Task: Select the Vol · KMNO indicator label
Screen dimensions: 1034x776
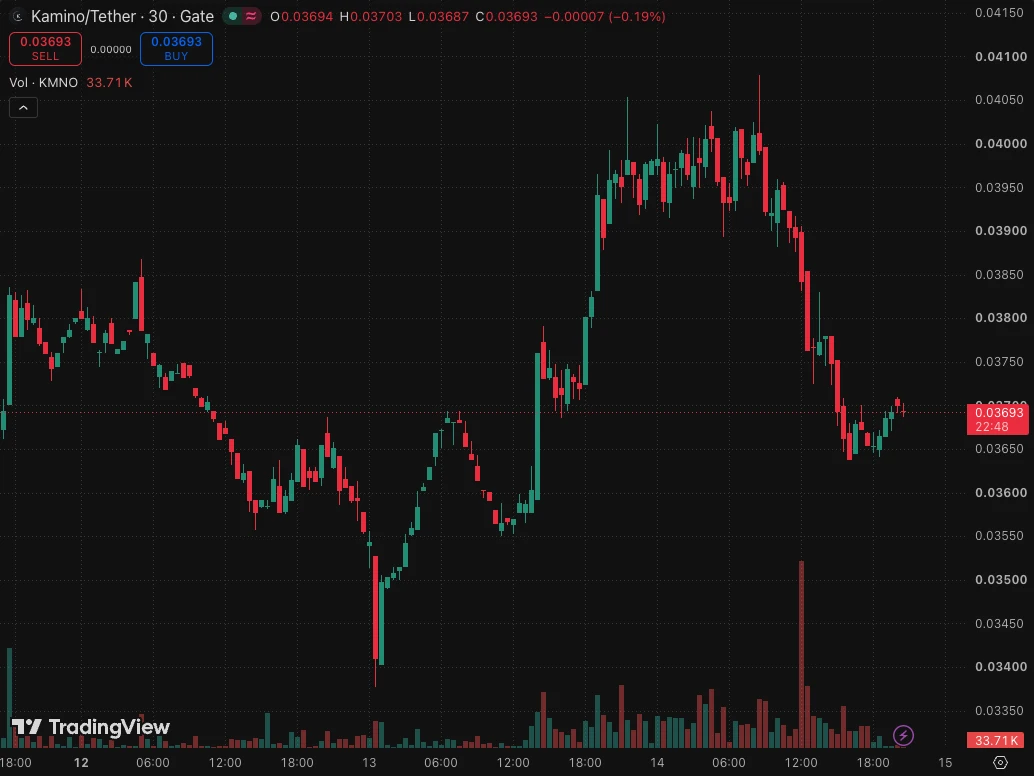Action: coord(44,82)
